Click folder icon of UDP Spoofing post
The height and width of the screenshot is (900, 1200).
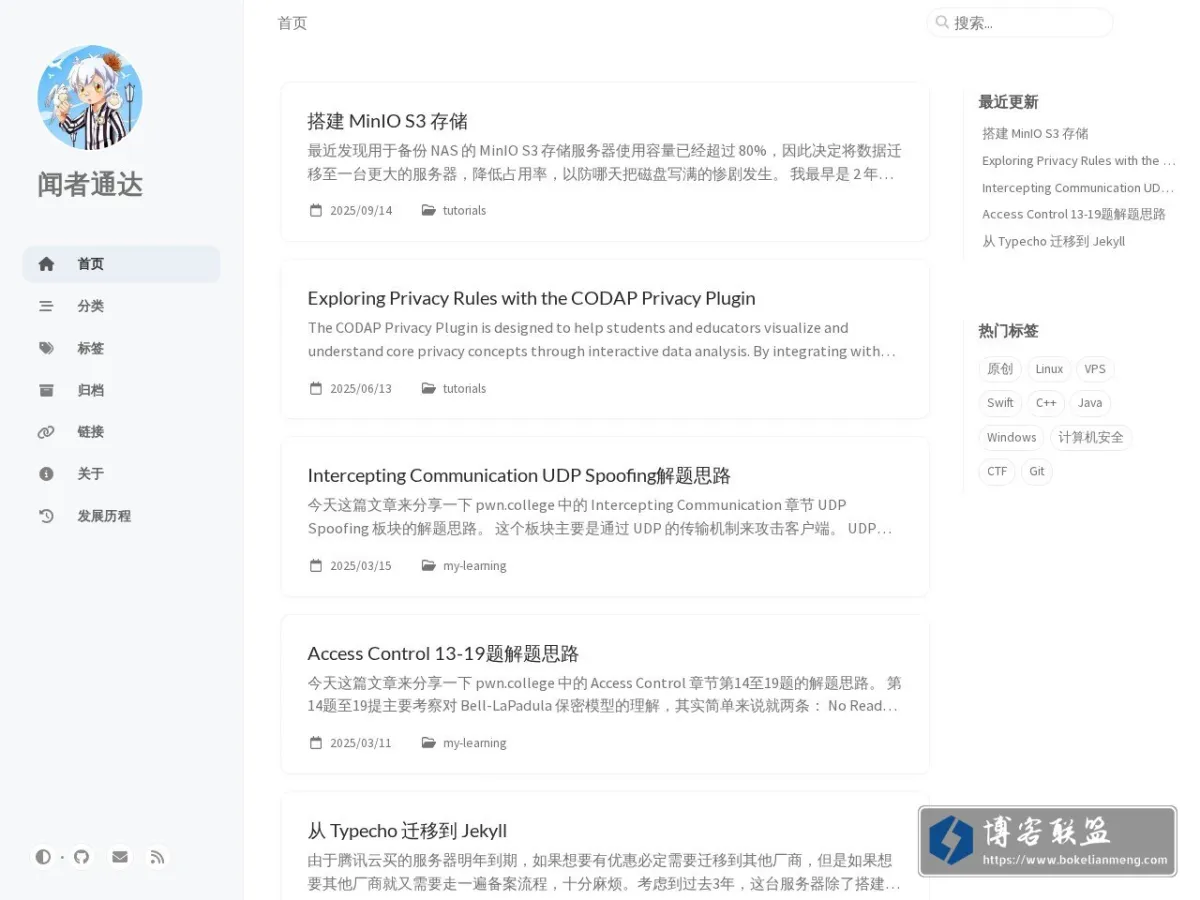[x=429, y=565]
